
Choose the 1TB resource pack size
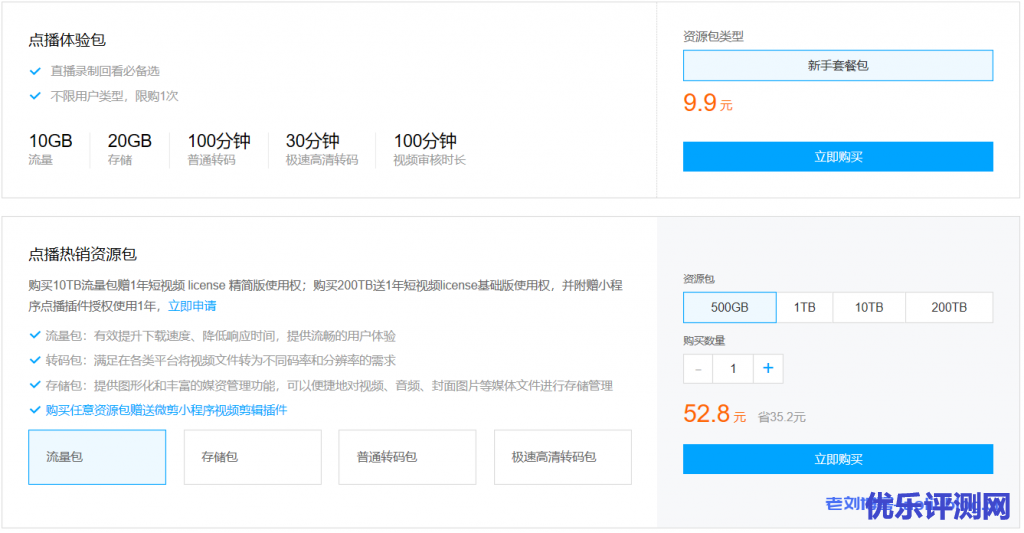(804, 308)
